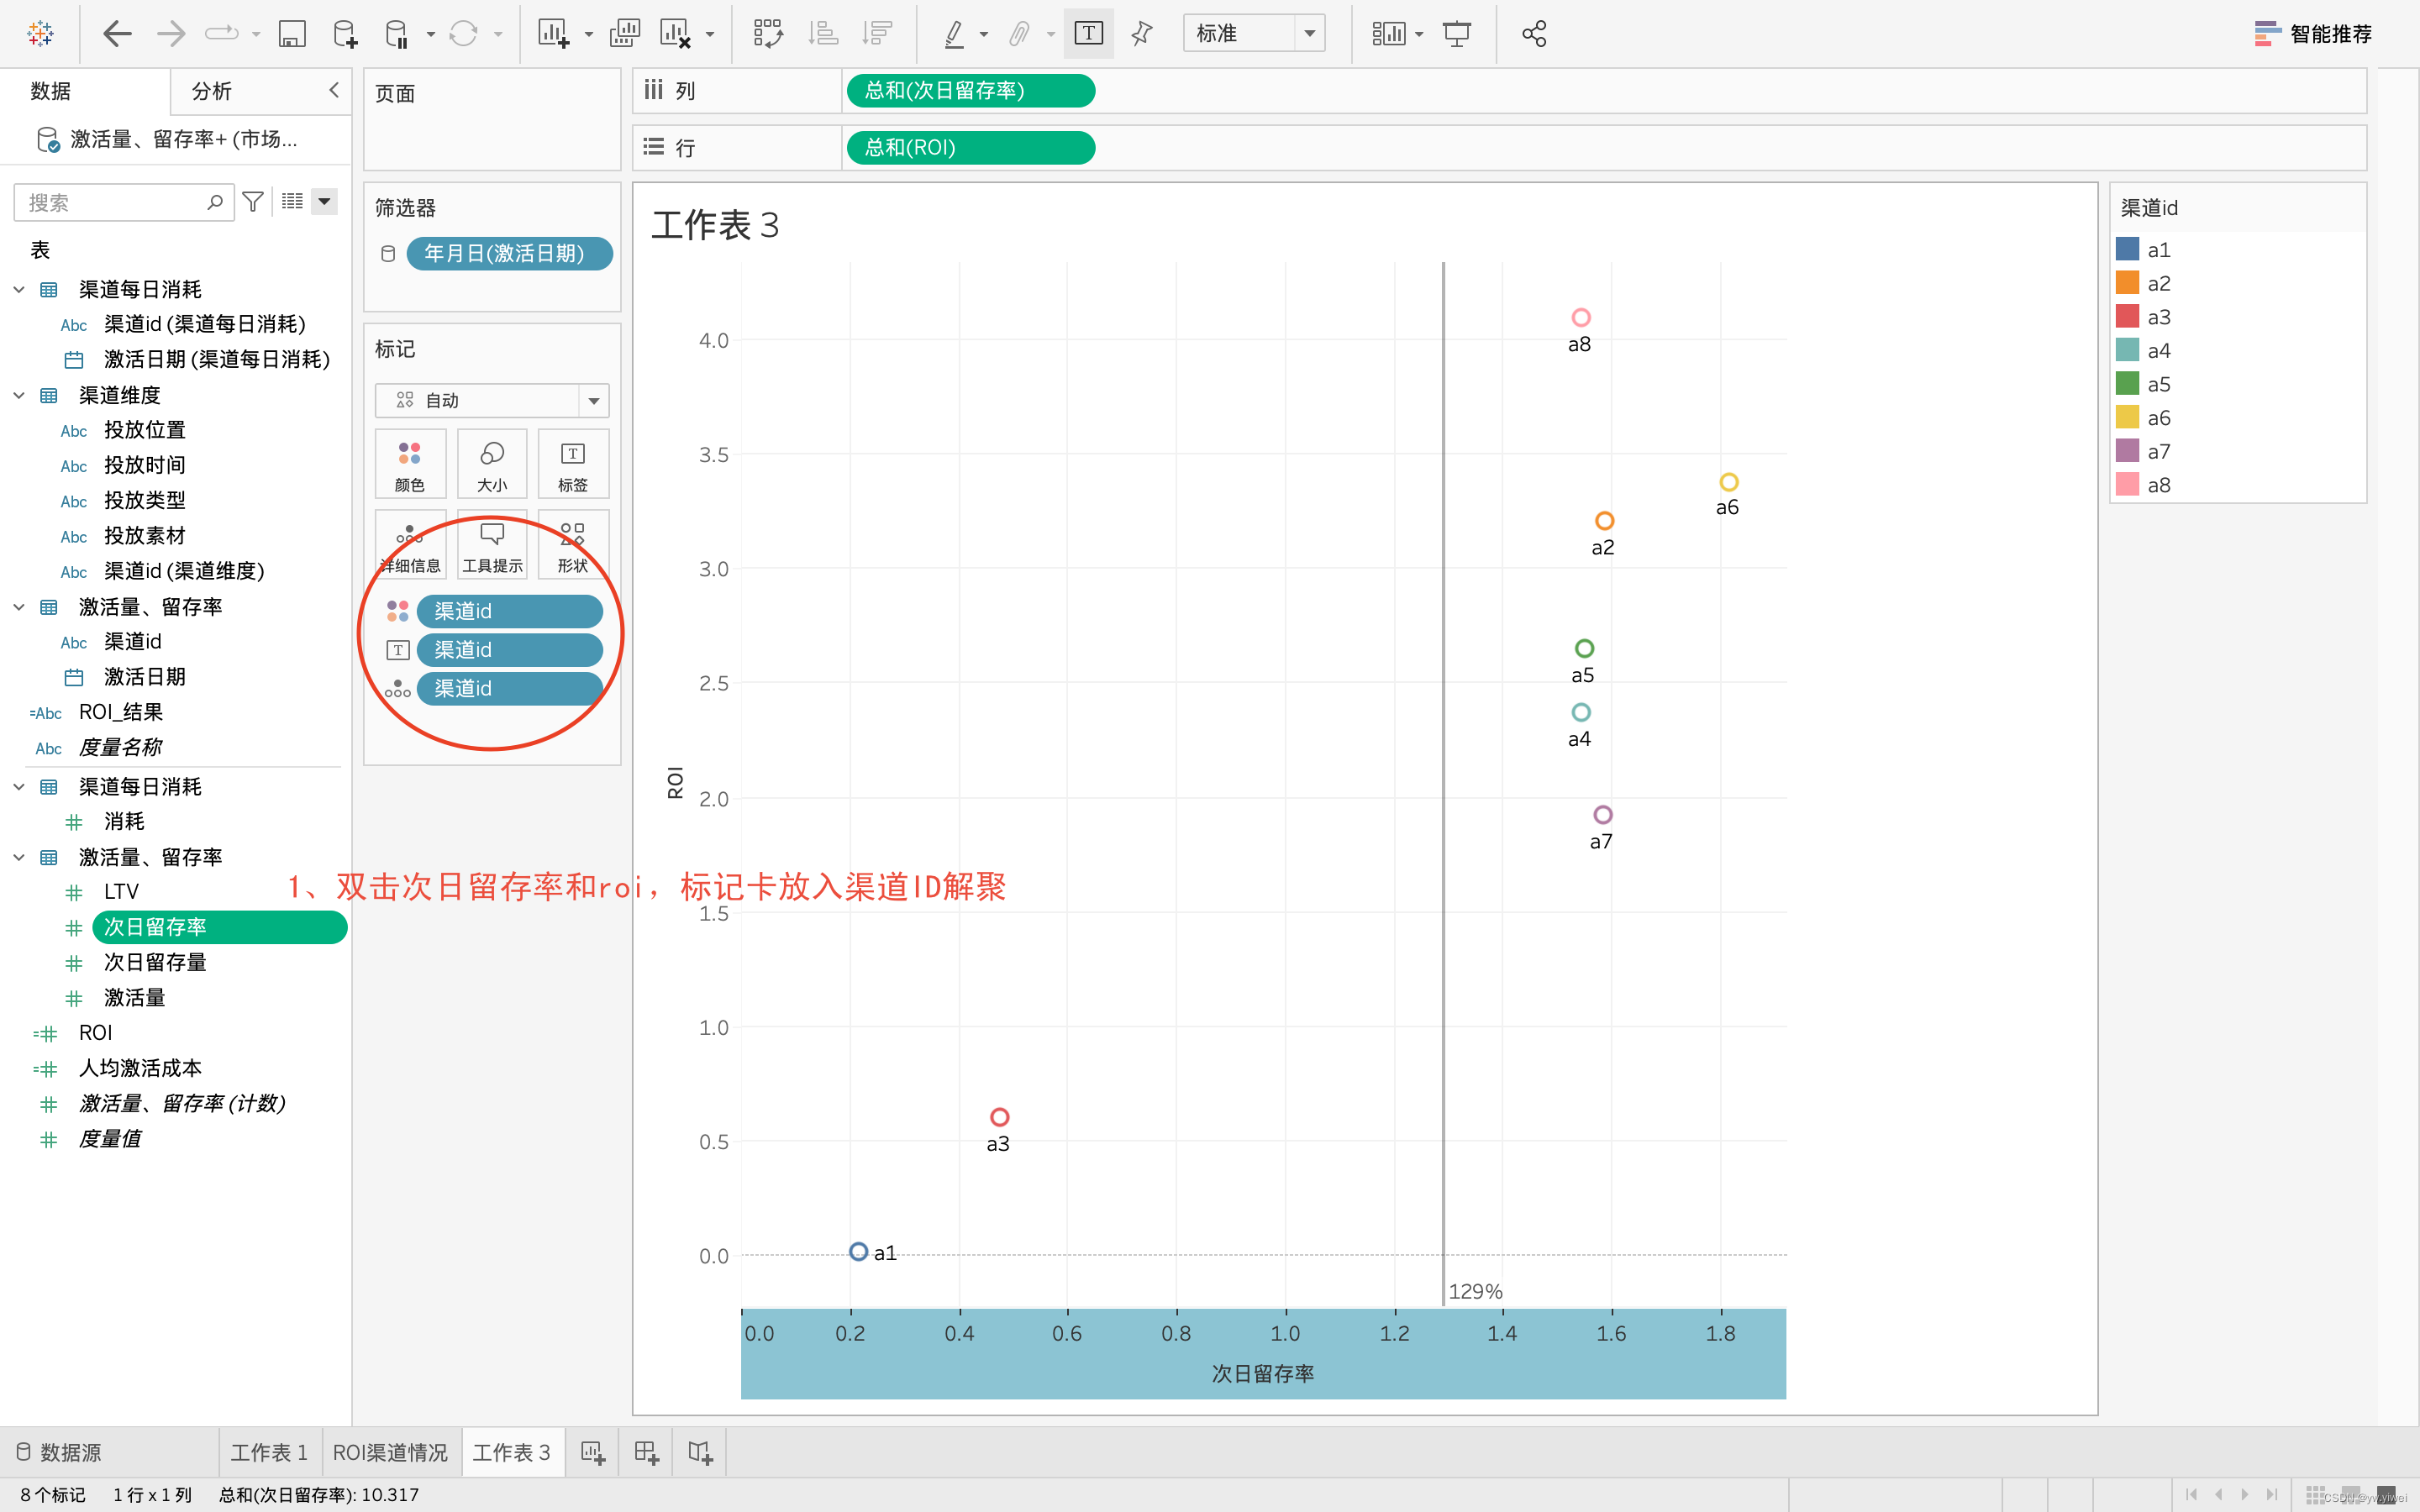Click the new dashboard icon in tab bar
The width and height of the screenshot is (2420, 1512).
tap(646, 1452)
